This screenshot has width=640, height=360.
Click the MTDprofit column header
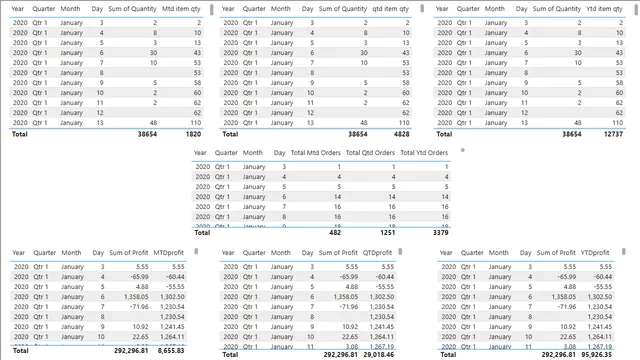click(169, 253)
